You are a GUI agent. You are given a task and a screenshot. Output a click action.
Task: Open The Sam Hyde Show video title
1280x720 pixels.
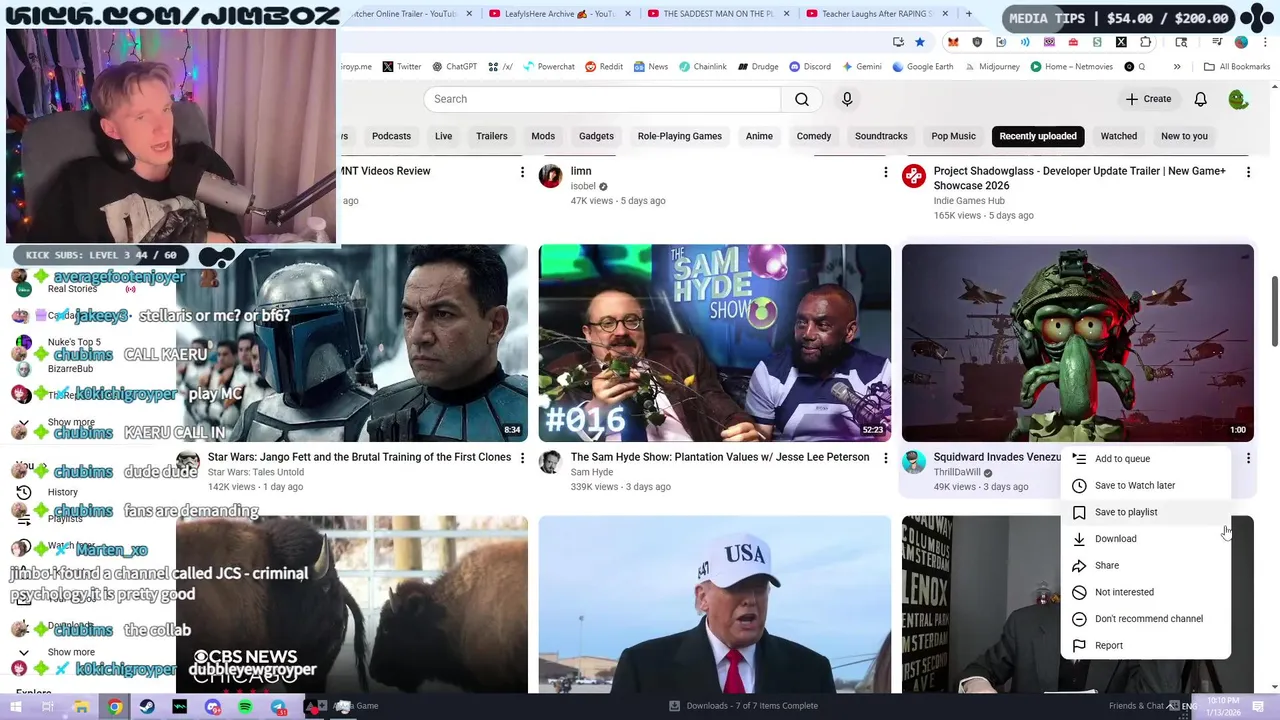(720, 457)
